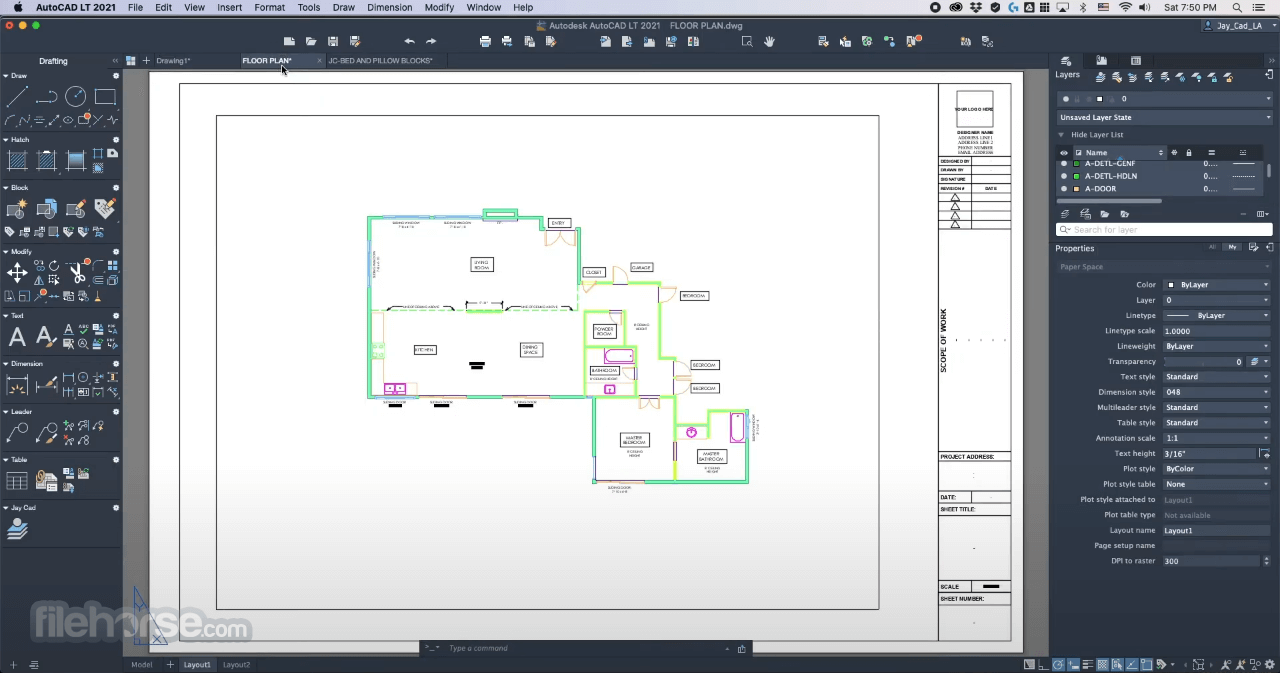This screenshot has height=673, width=1280.
Task: Switch to JC-BED AND PILLOW BLOCKS tab
Action: tap(380, 61)
